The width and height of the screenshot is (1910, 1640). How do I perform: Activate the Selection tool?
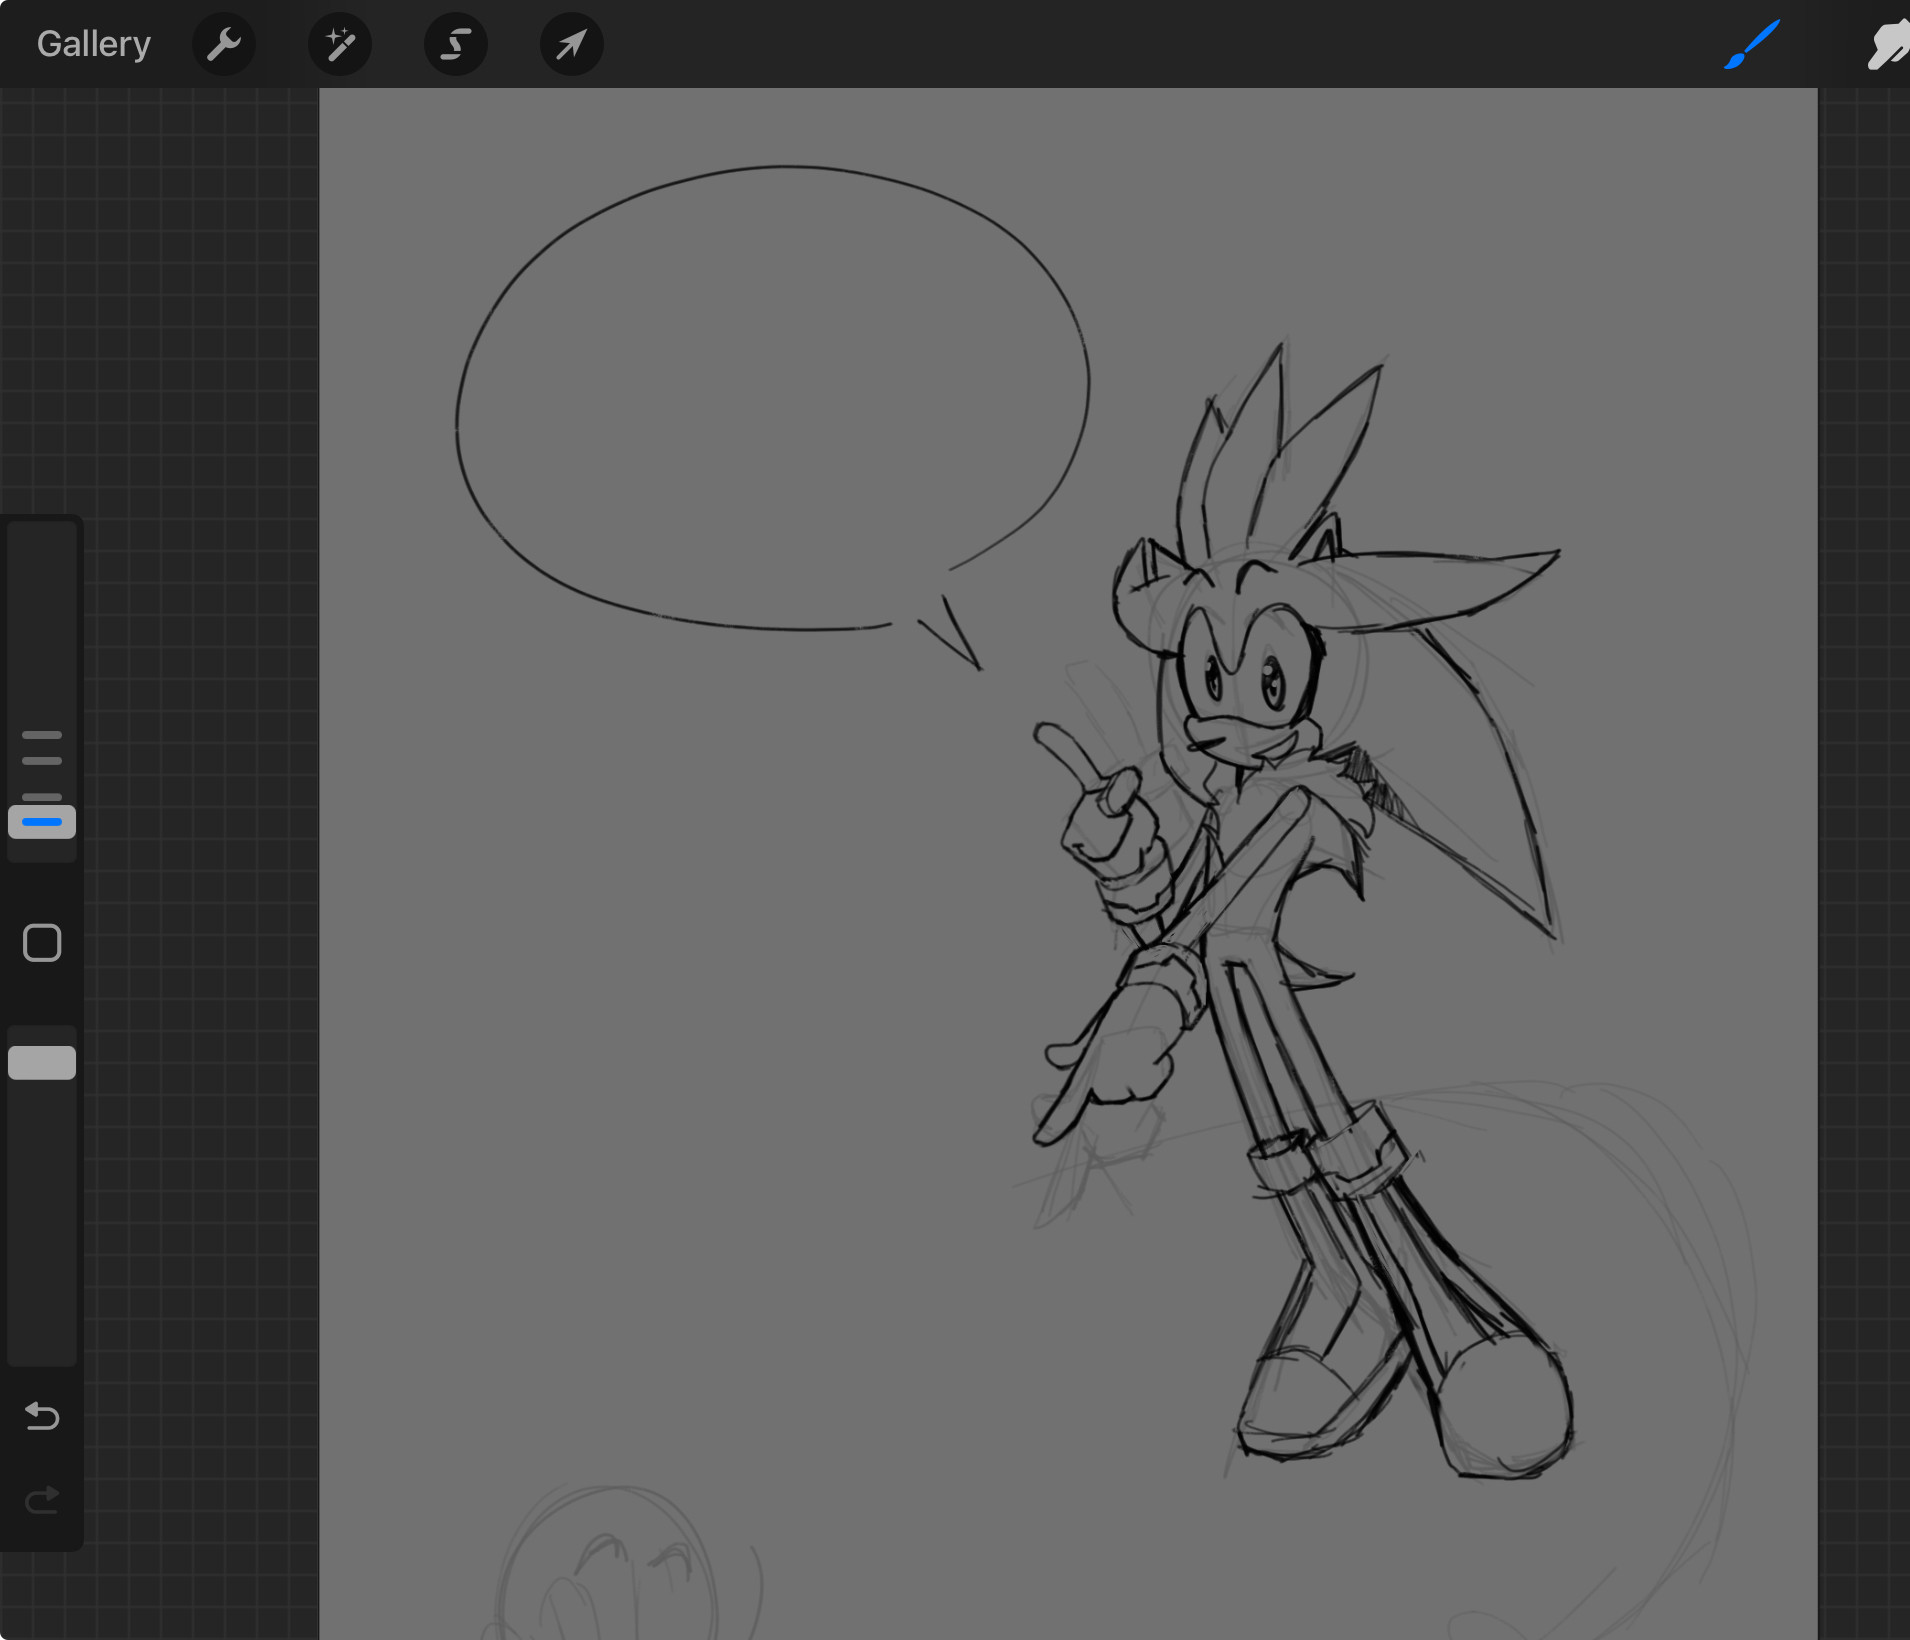(x=456, y=44)
